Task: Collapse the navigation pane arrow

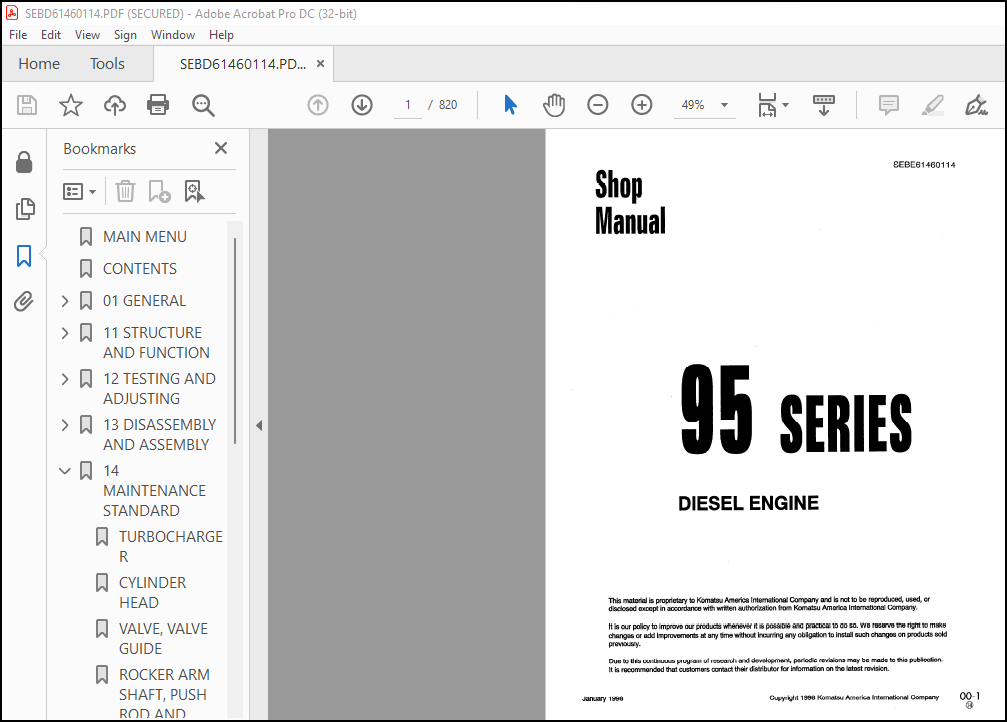Action: point(259,425)
